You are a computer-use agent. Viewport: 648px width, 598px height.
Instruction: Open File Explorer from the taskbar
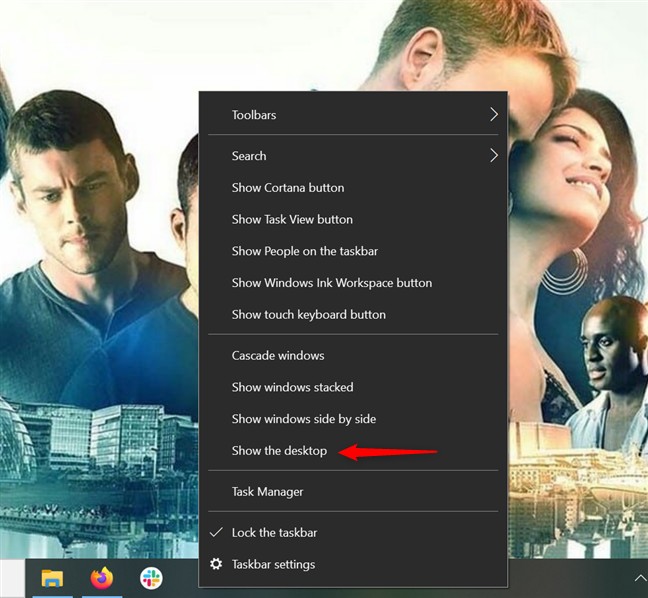point(52,578)
